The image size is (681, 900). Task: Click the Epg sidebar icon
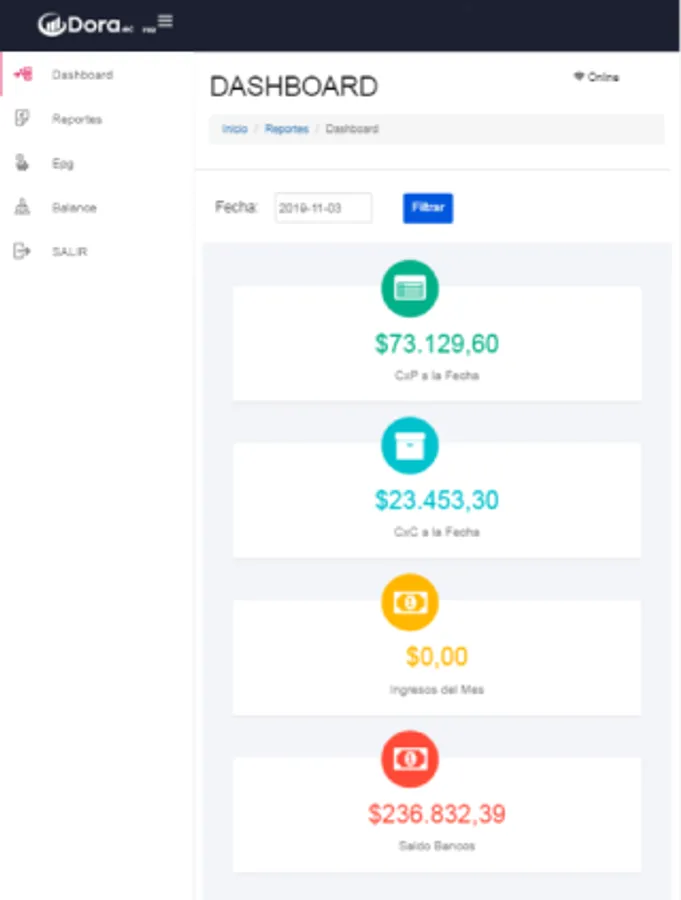(22, 162)
